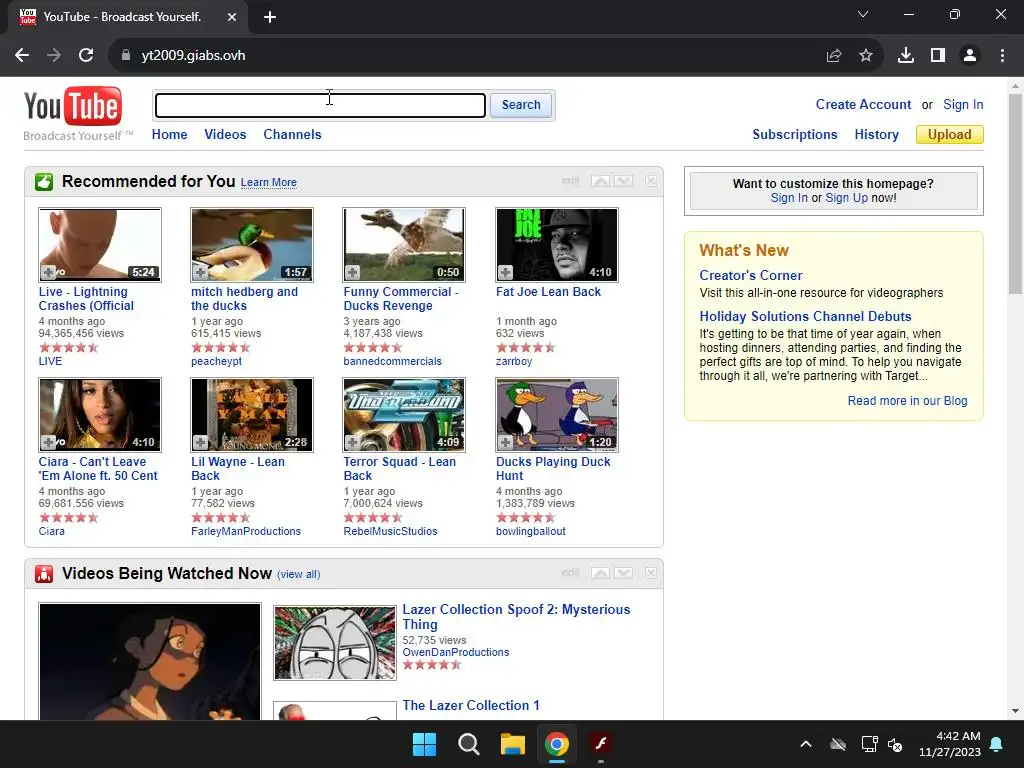The image size is (1024, 768).
Task: Bookmark this page with star icon
Action: (866, 56)
